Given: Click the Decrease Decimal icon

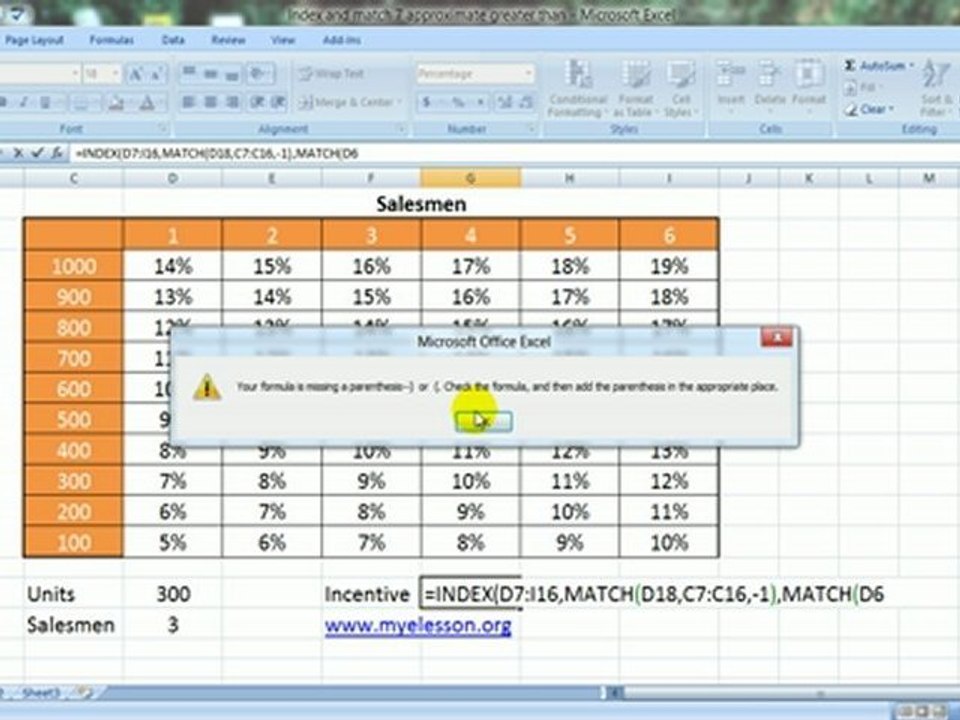Looking at the screenshot, I should [x=527, y=102].
